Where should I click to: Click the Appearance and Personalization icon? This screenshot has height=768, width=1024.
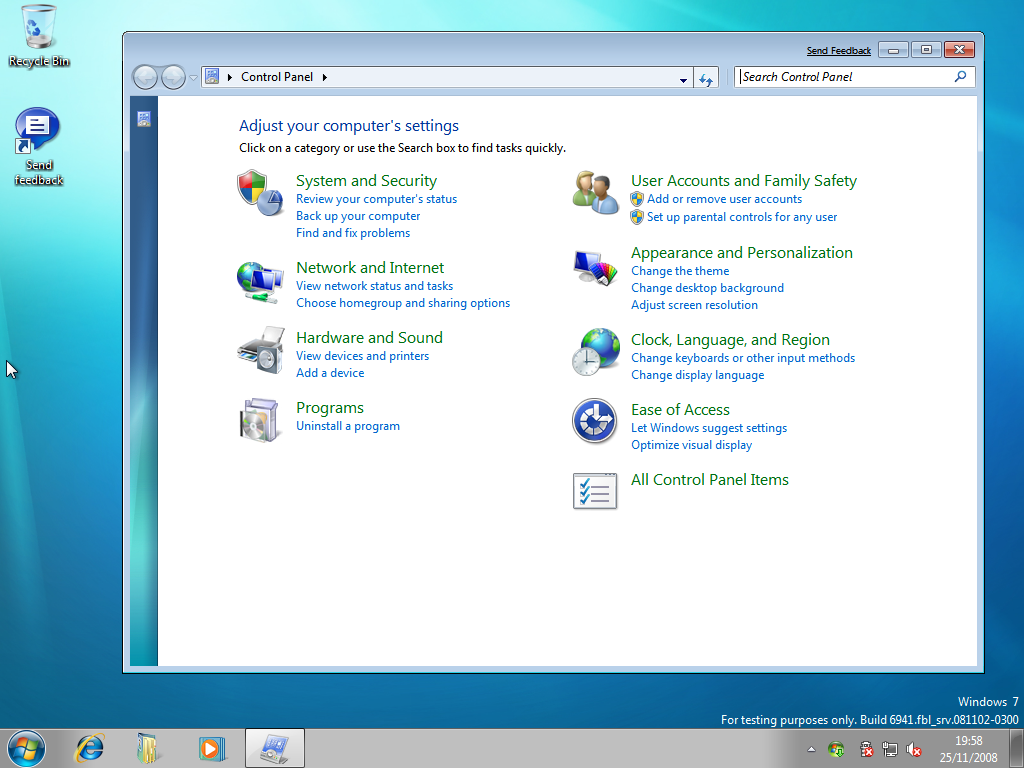click(x=595, y=267)
